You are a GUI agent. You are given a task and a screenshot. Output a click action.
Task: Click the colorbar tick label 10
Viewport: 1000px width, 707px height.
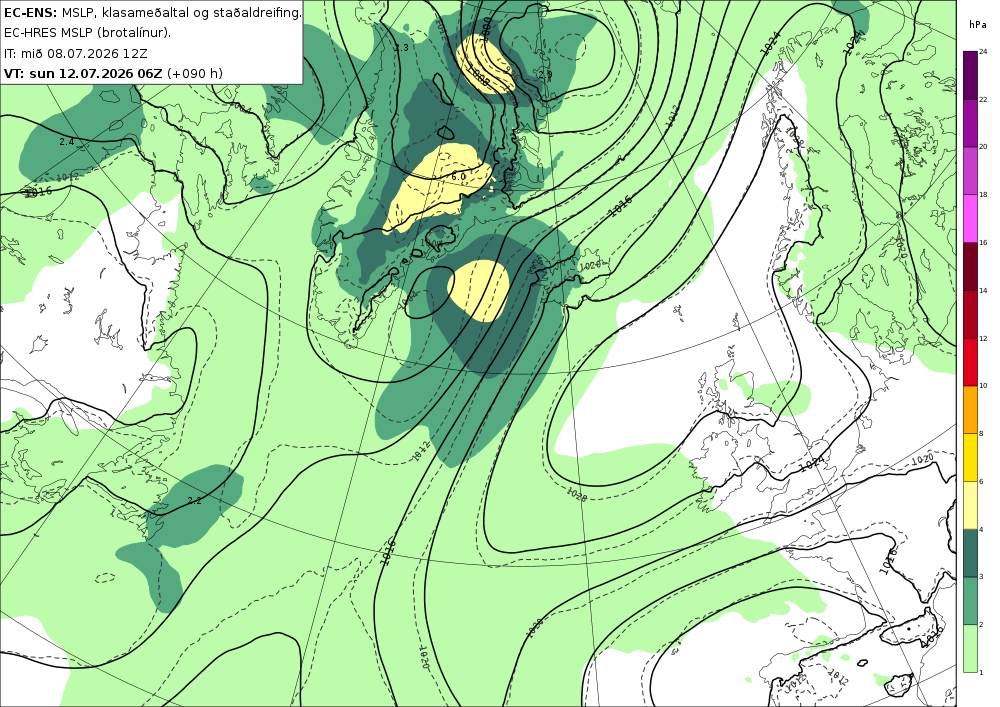pyautogui.click(x=983, y=386)
